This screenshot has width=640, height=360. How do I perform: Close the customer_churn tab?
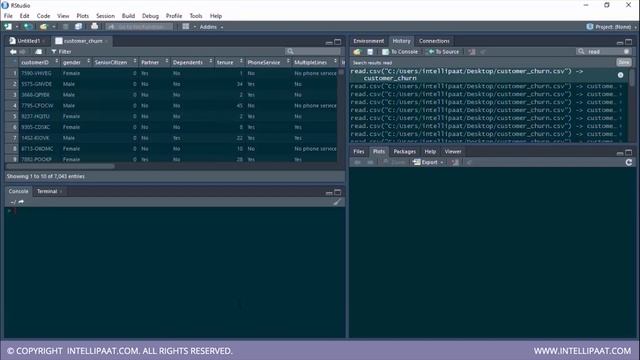click(x=106, y=41)
